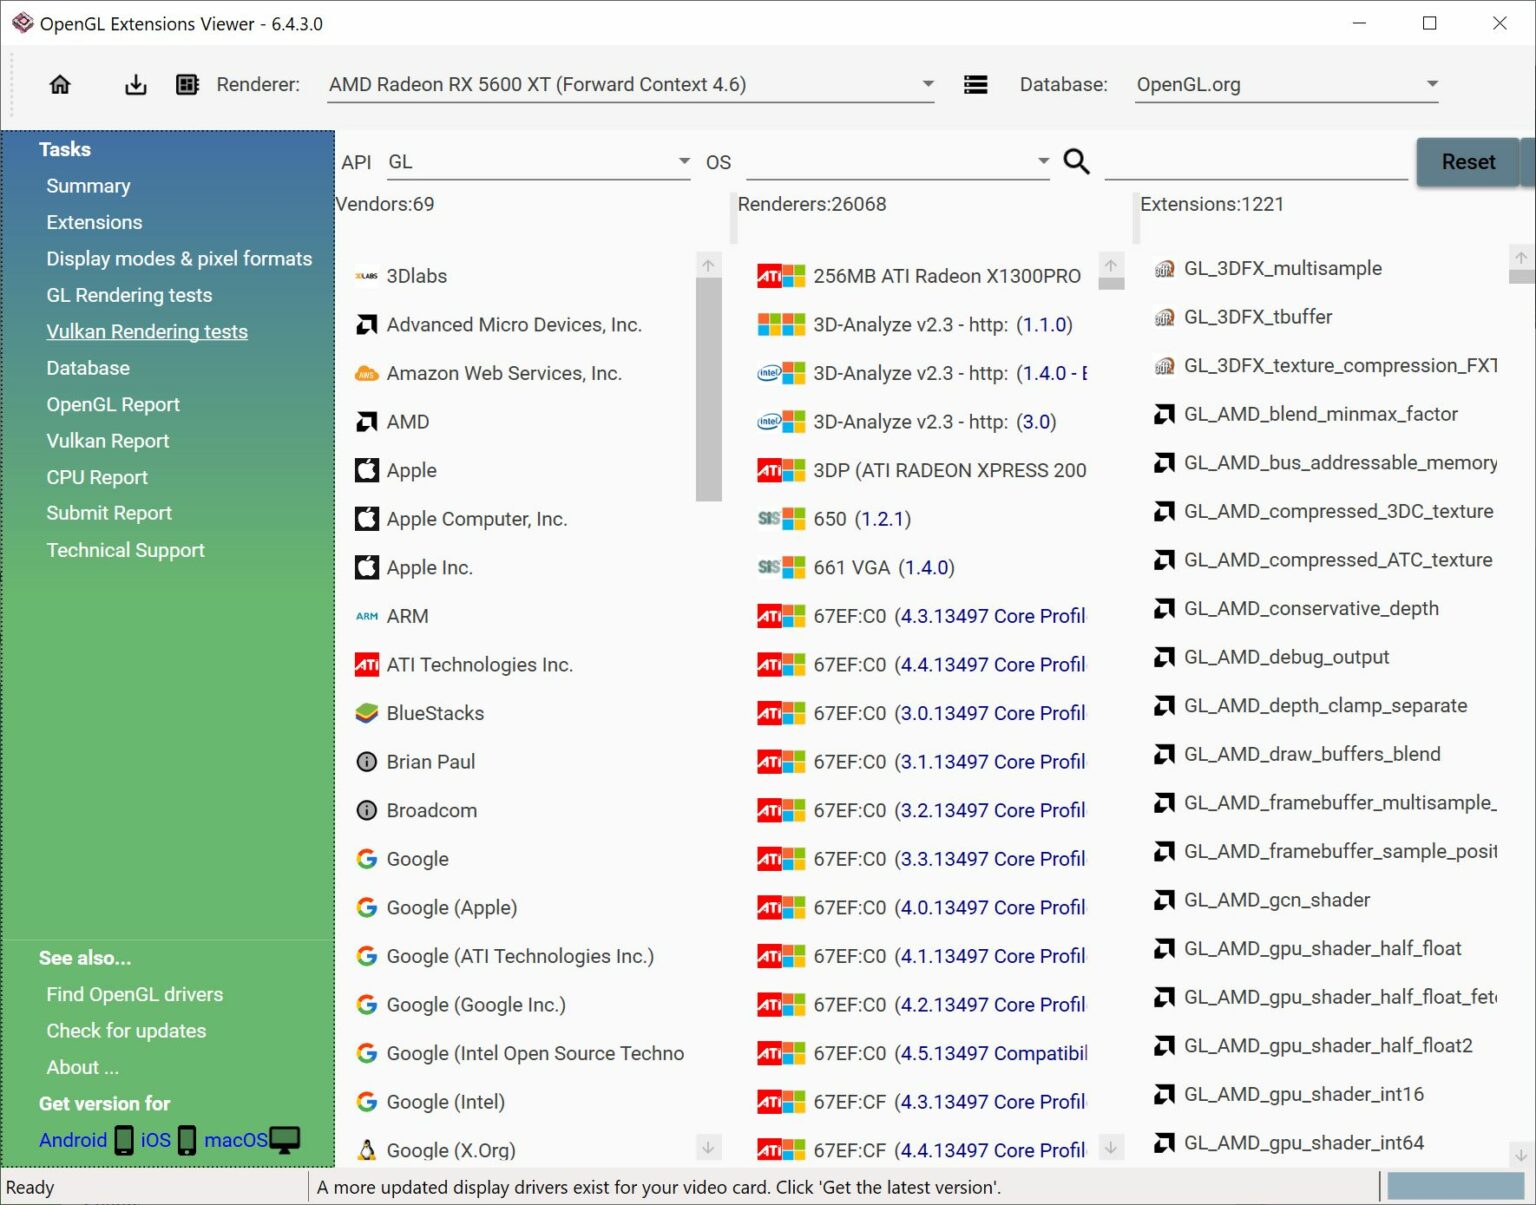
Task: Click the Apple Inc. logo icon
Action: (367, 568)
